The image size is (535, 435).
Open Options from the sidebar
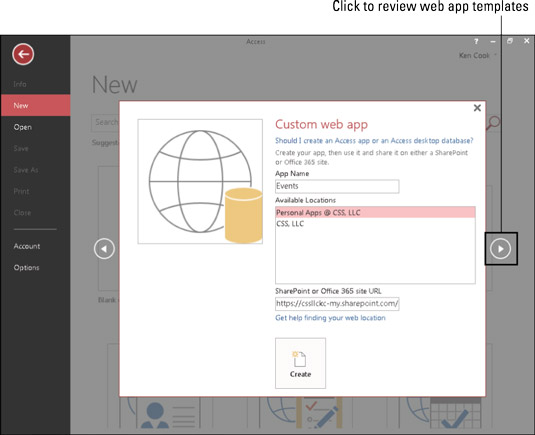pos(26,267)
